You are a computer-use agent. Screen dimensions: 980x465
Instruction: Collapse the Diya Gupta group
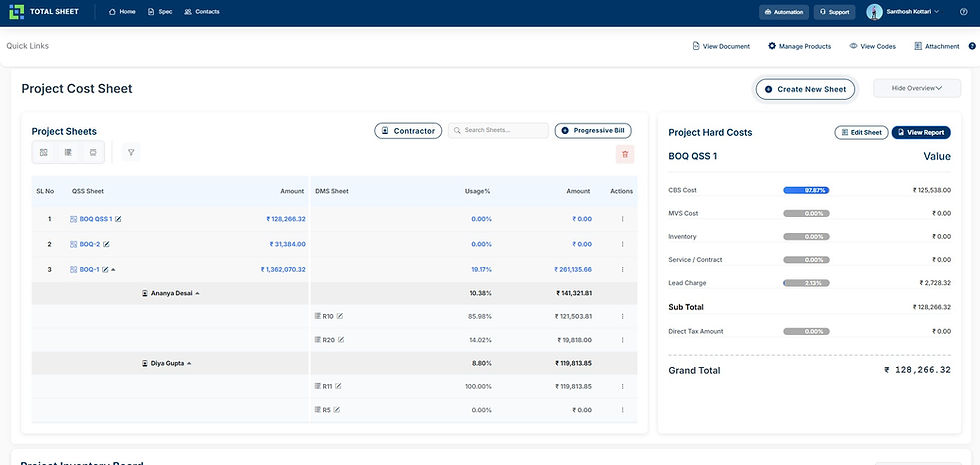click(189, 363)
